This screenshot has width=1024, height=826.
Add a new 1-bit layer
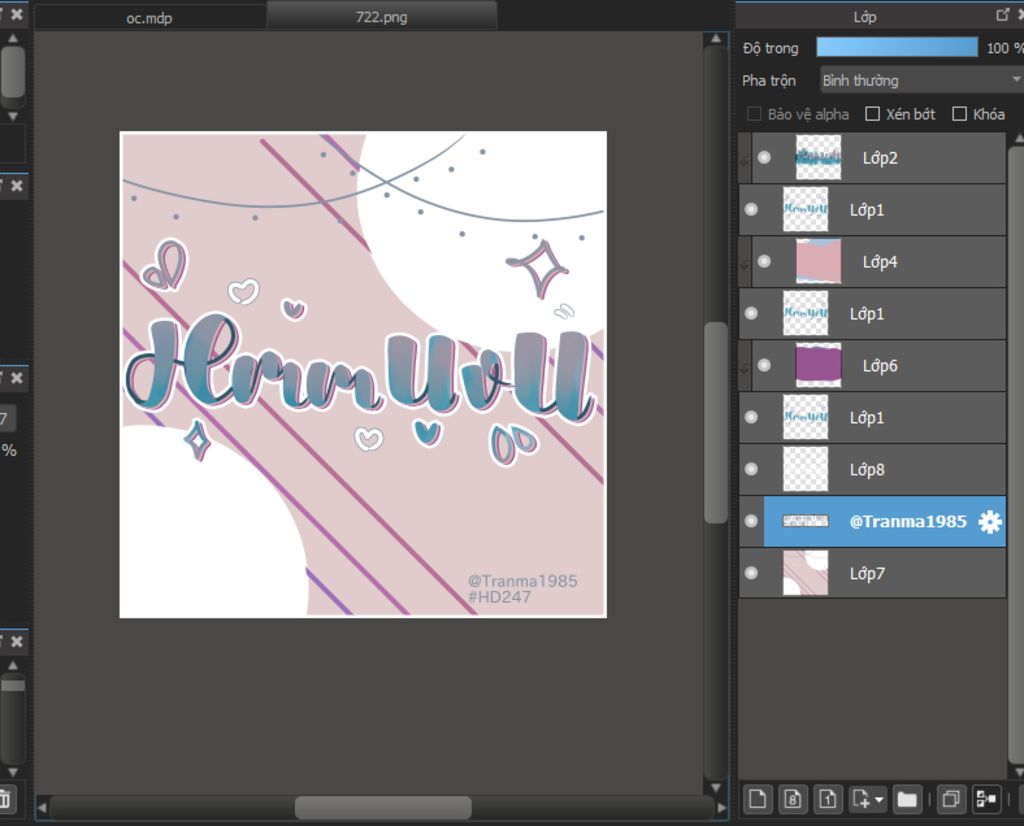pos(828,799)
